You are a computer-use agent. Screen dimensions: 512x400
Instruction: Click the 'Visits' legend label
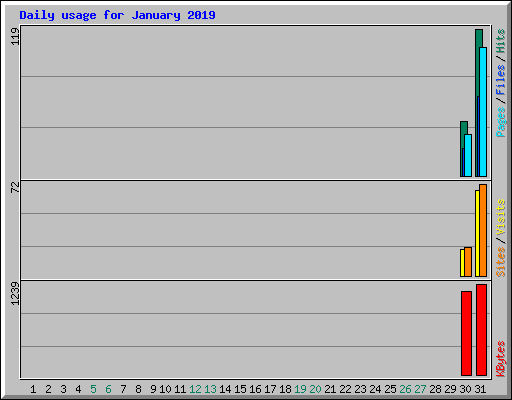pos(501,217)
